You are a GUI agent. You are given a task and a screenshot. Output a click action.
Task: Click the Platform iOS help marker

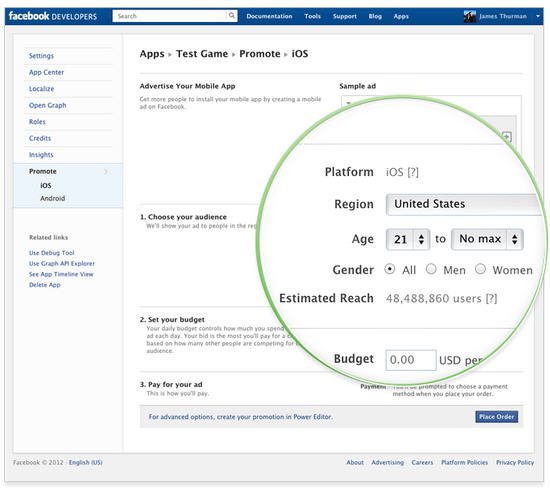413,172
